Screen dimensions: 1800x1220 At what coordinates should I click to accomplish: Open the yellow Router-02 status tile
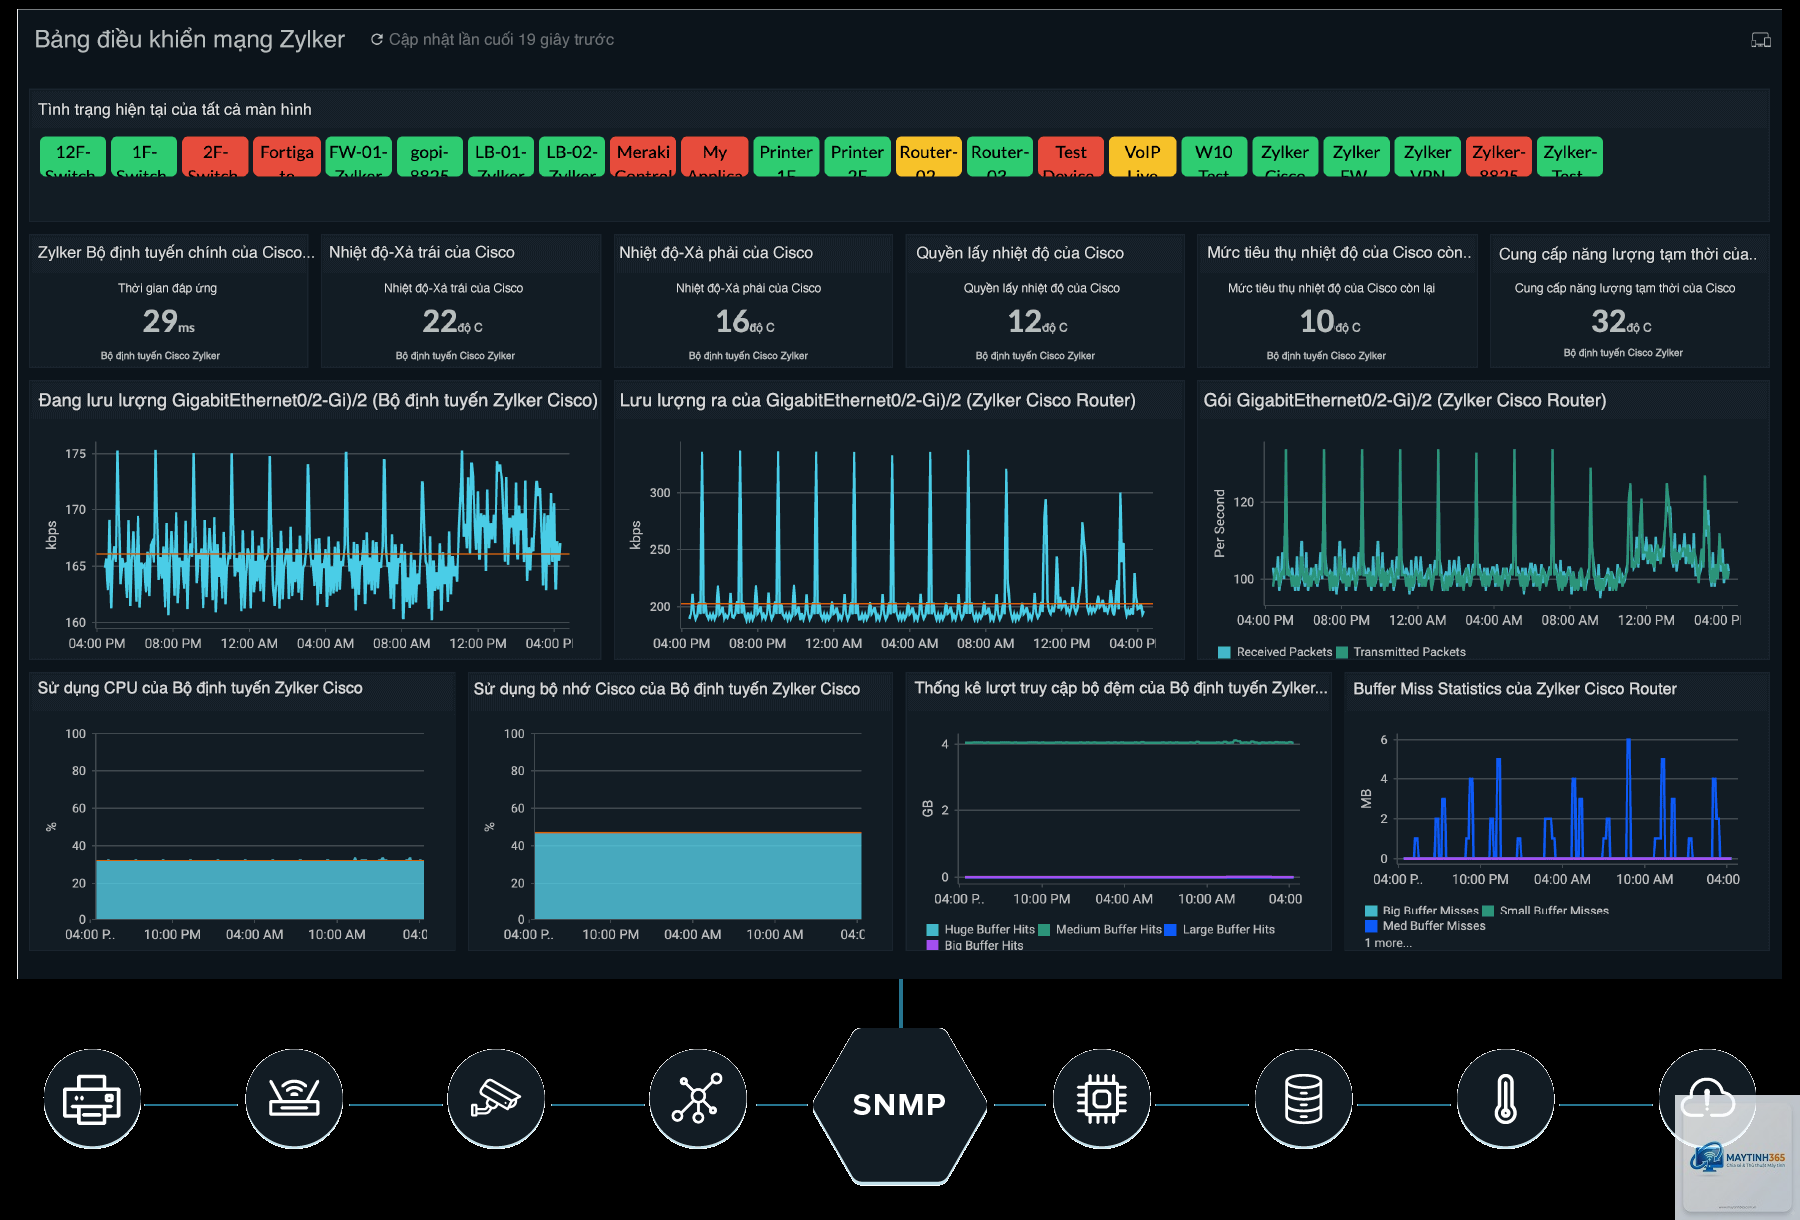929,157
